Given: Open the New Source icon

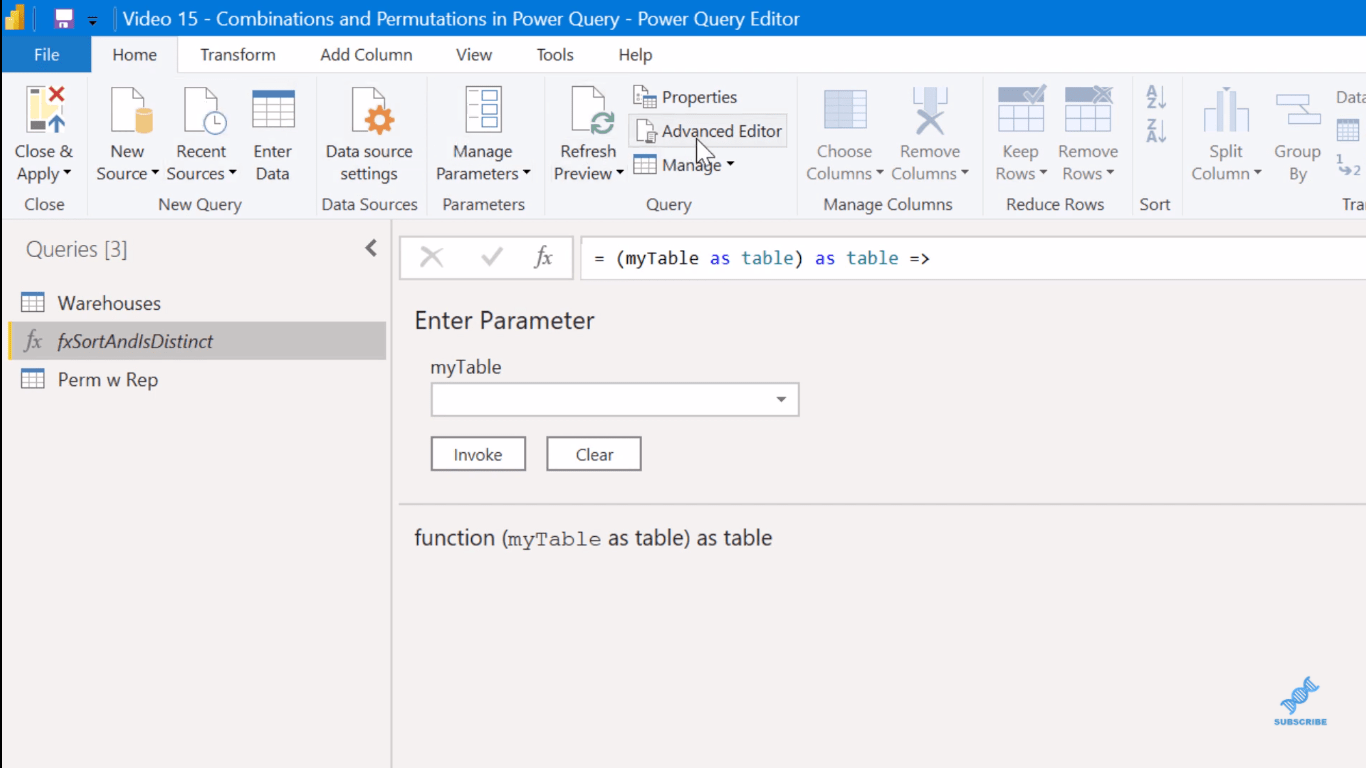Looking at the screenshot, I should (130, 110).
